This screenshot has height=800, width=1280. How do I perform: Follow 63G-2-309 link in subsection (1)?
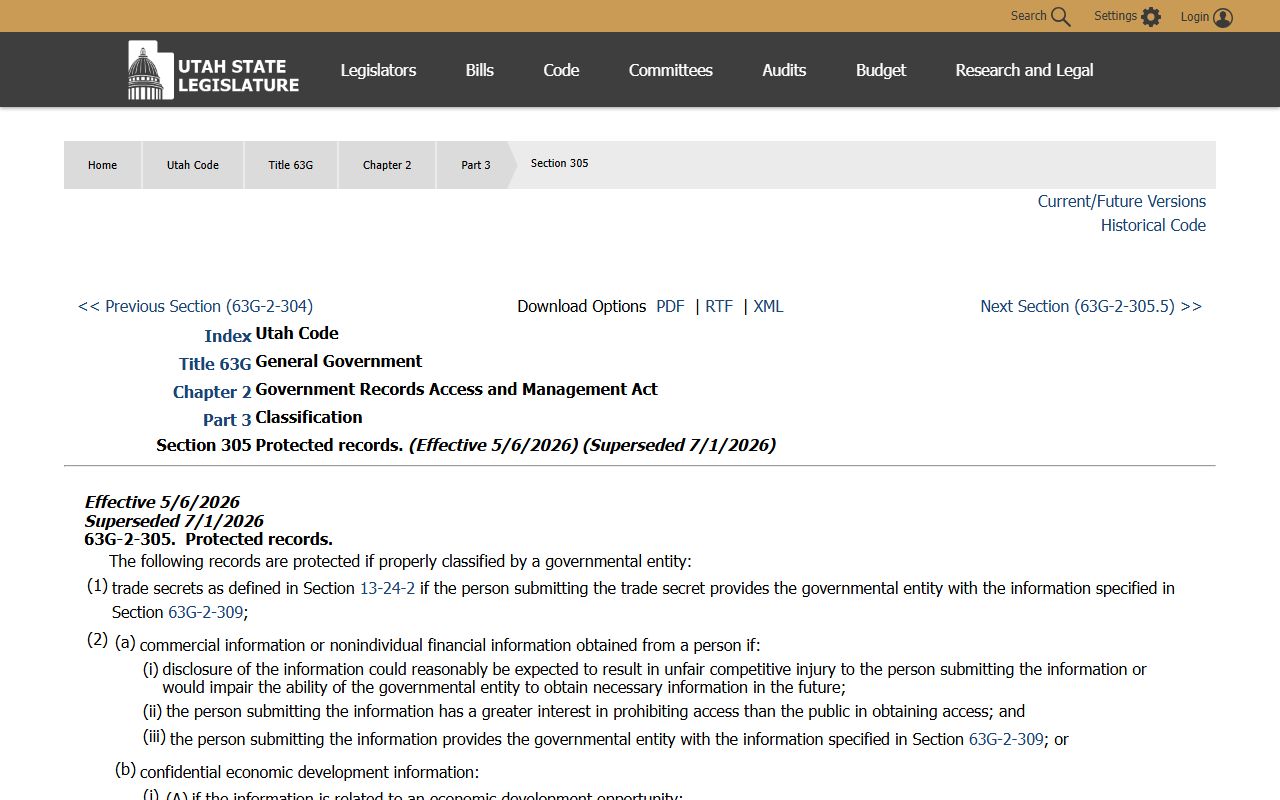205,612
